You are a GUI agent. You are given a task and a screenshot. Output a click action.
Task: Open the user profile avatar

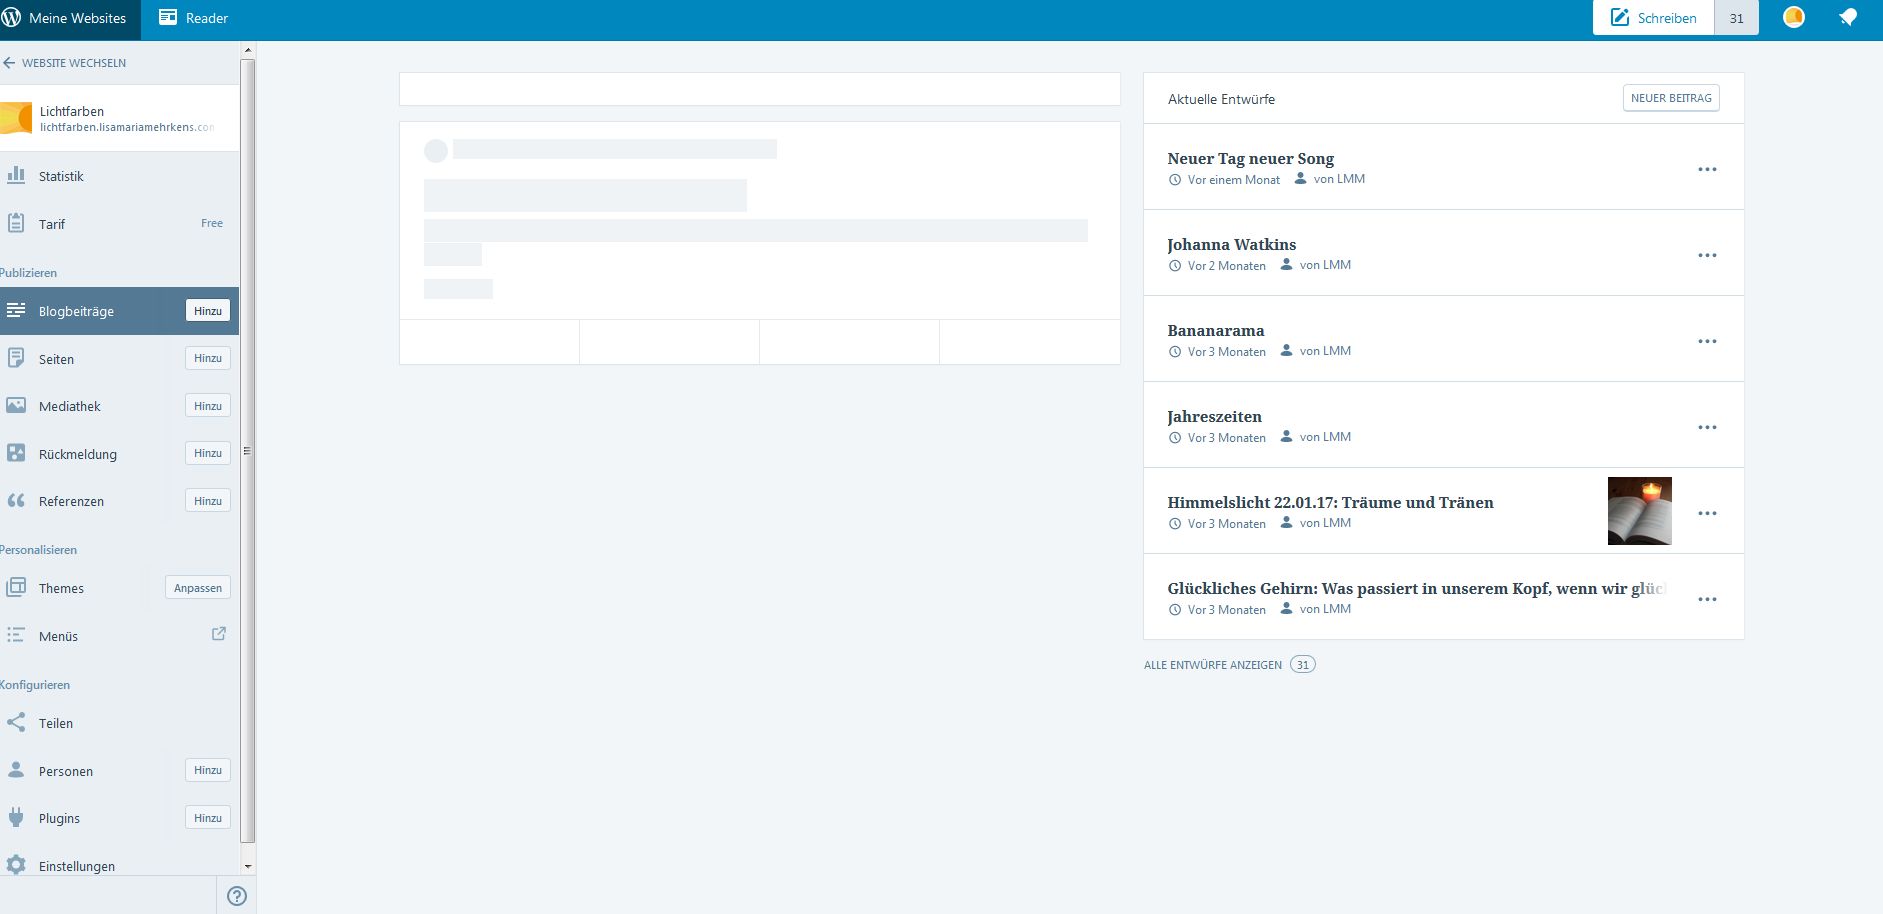[1794, 17]
